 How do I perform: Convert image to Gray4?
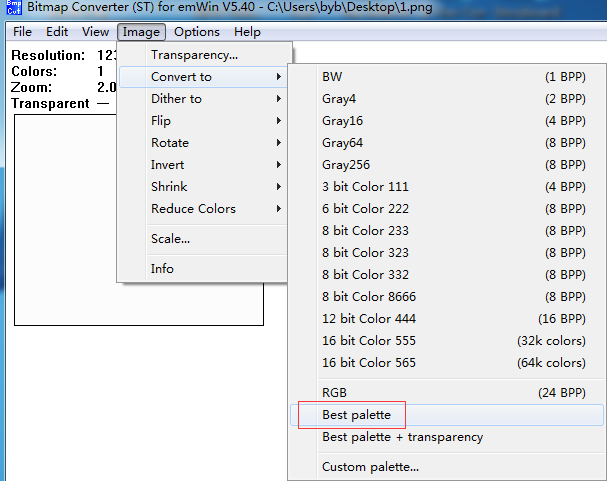[447, 99]
